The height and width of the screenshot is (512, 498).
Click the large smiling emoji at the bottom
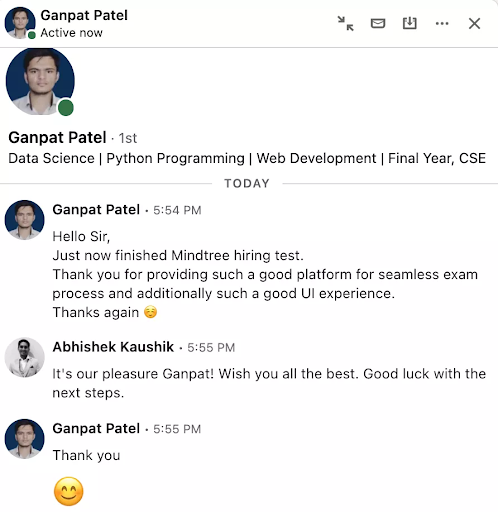pyautogui.click(x=68, y=491)
